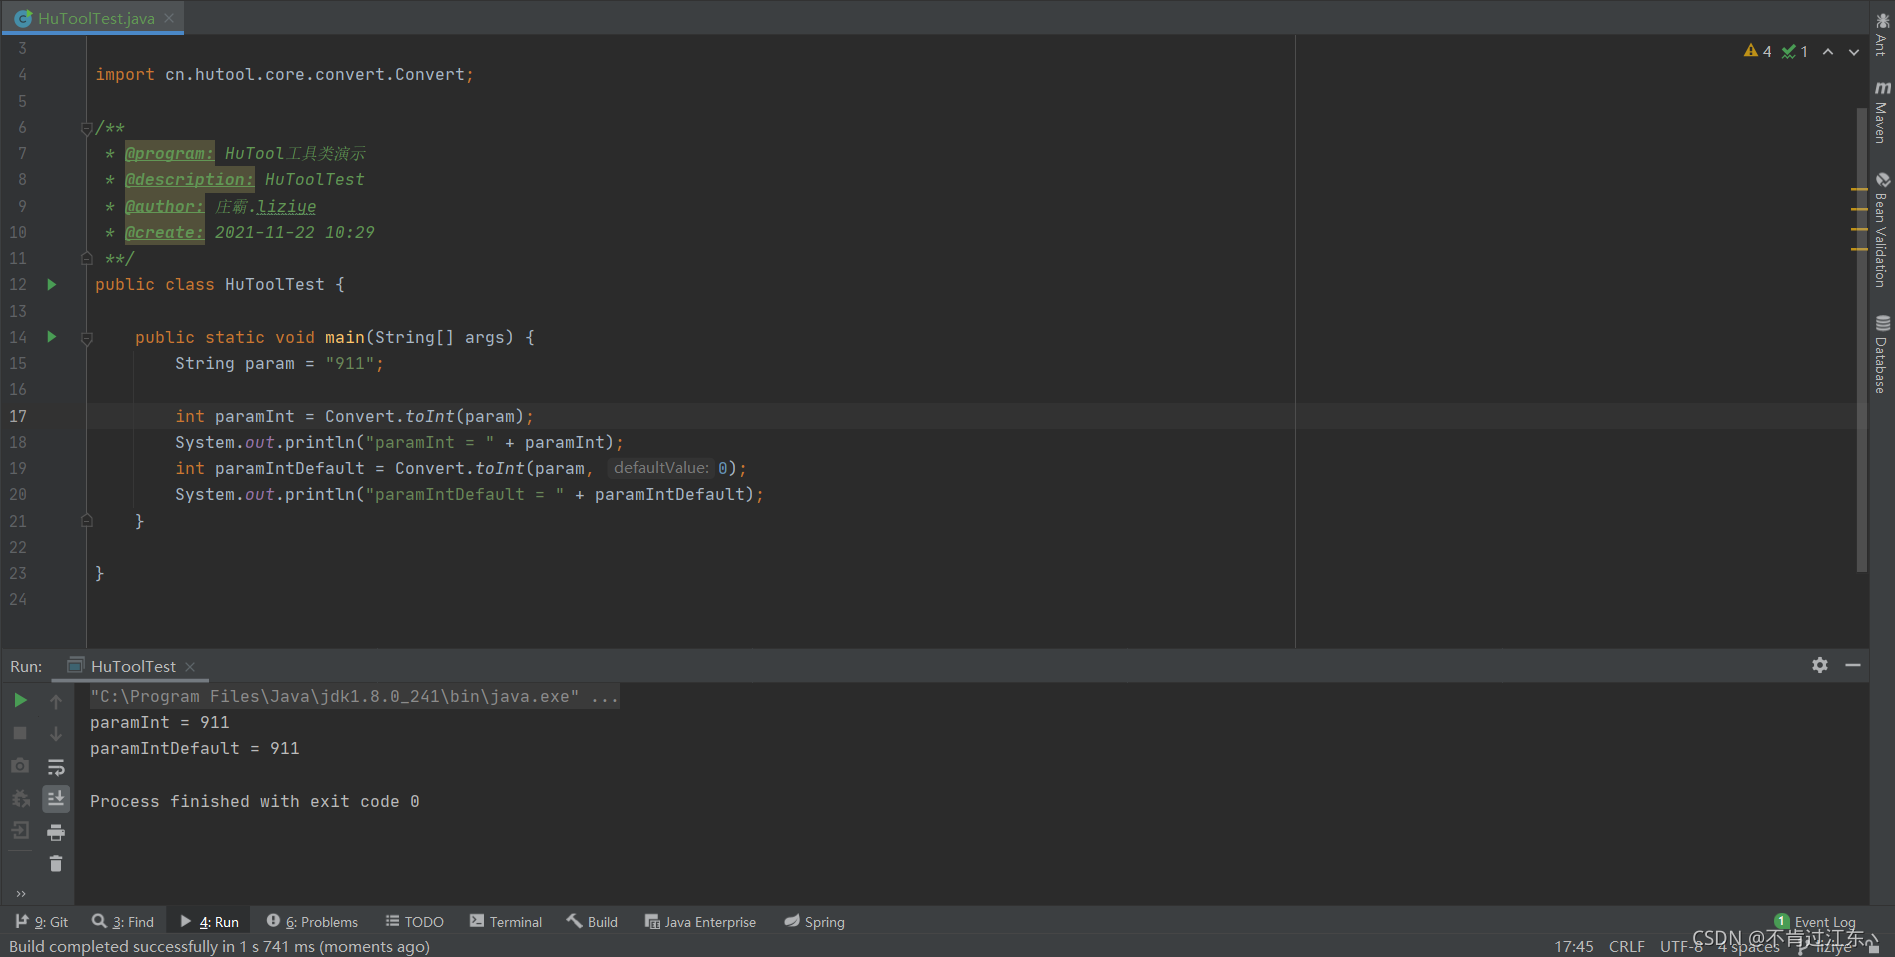Click the @author: doc tag
The image size is (1895, 957).
coord(164,206)
